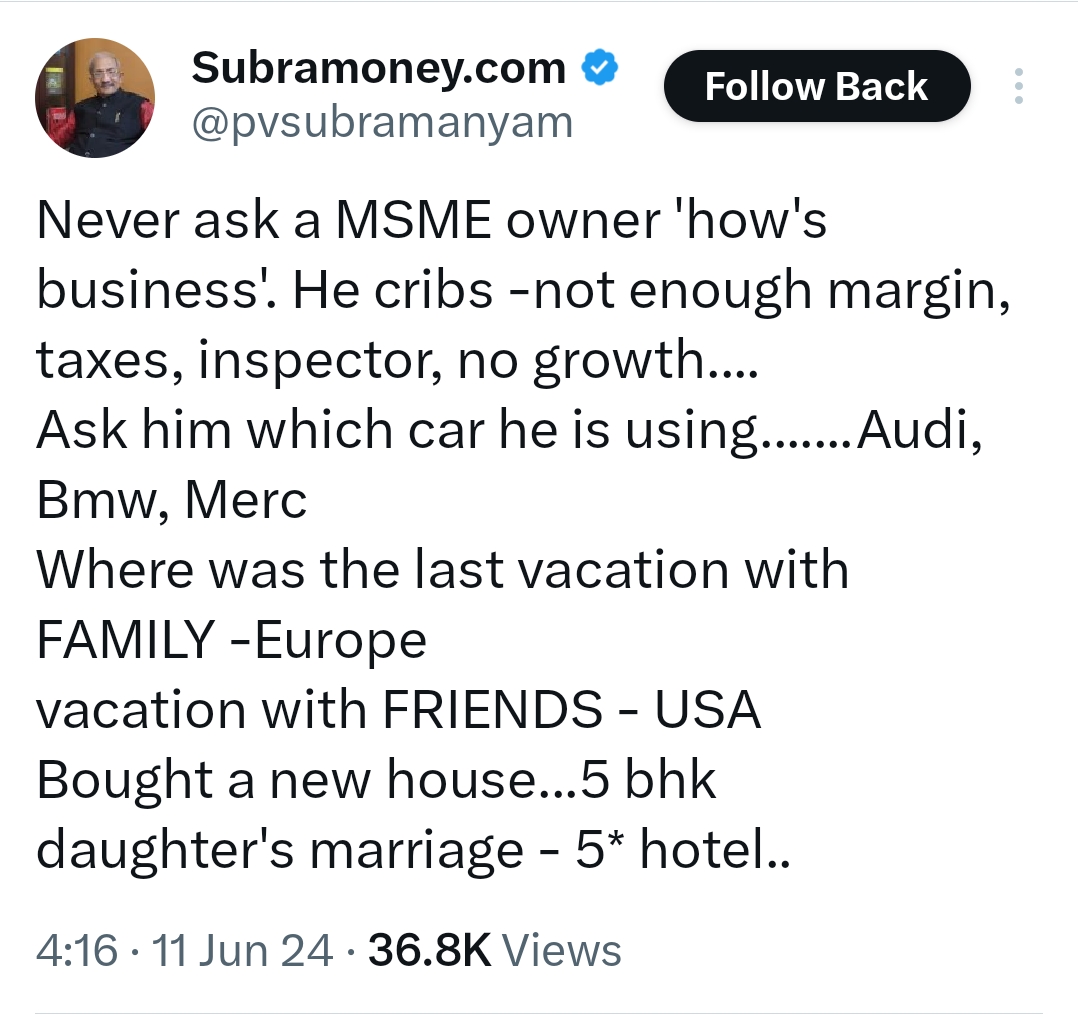Tap the 'vacation with FRIENDS - USA' line

(398, 711)
